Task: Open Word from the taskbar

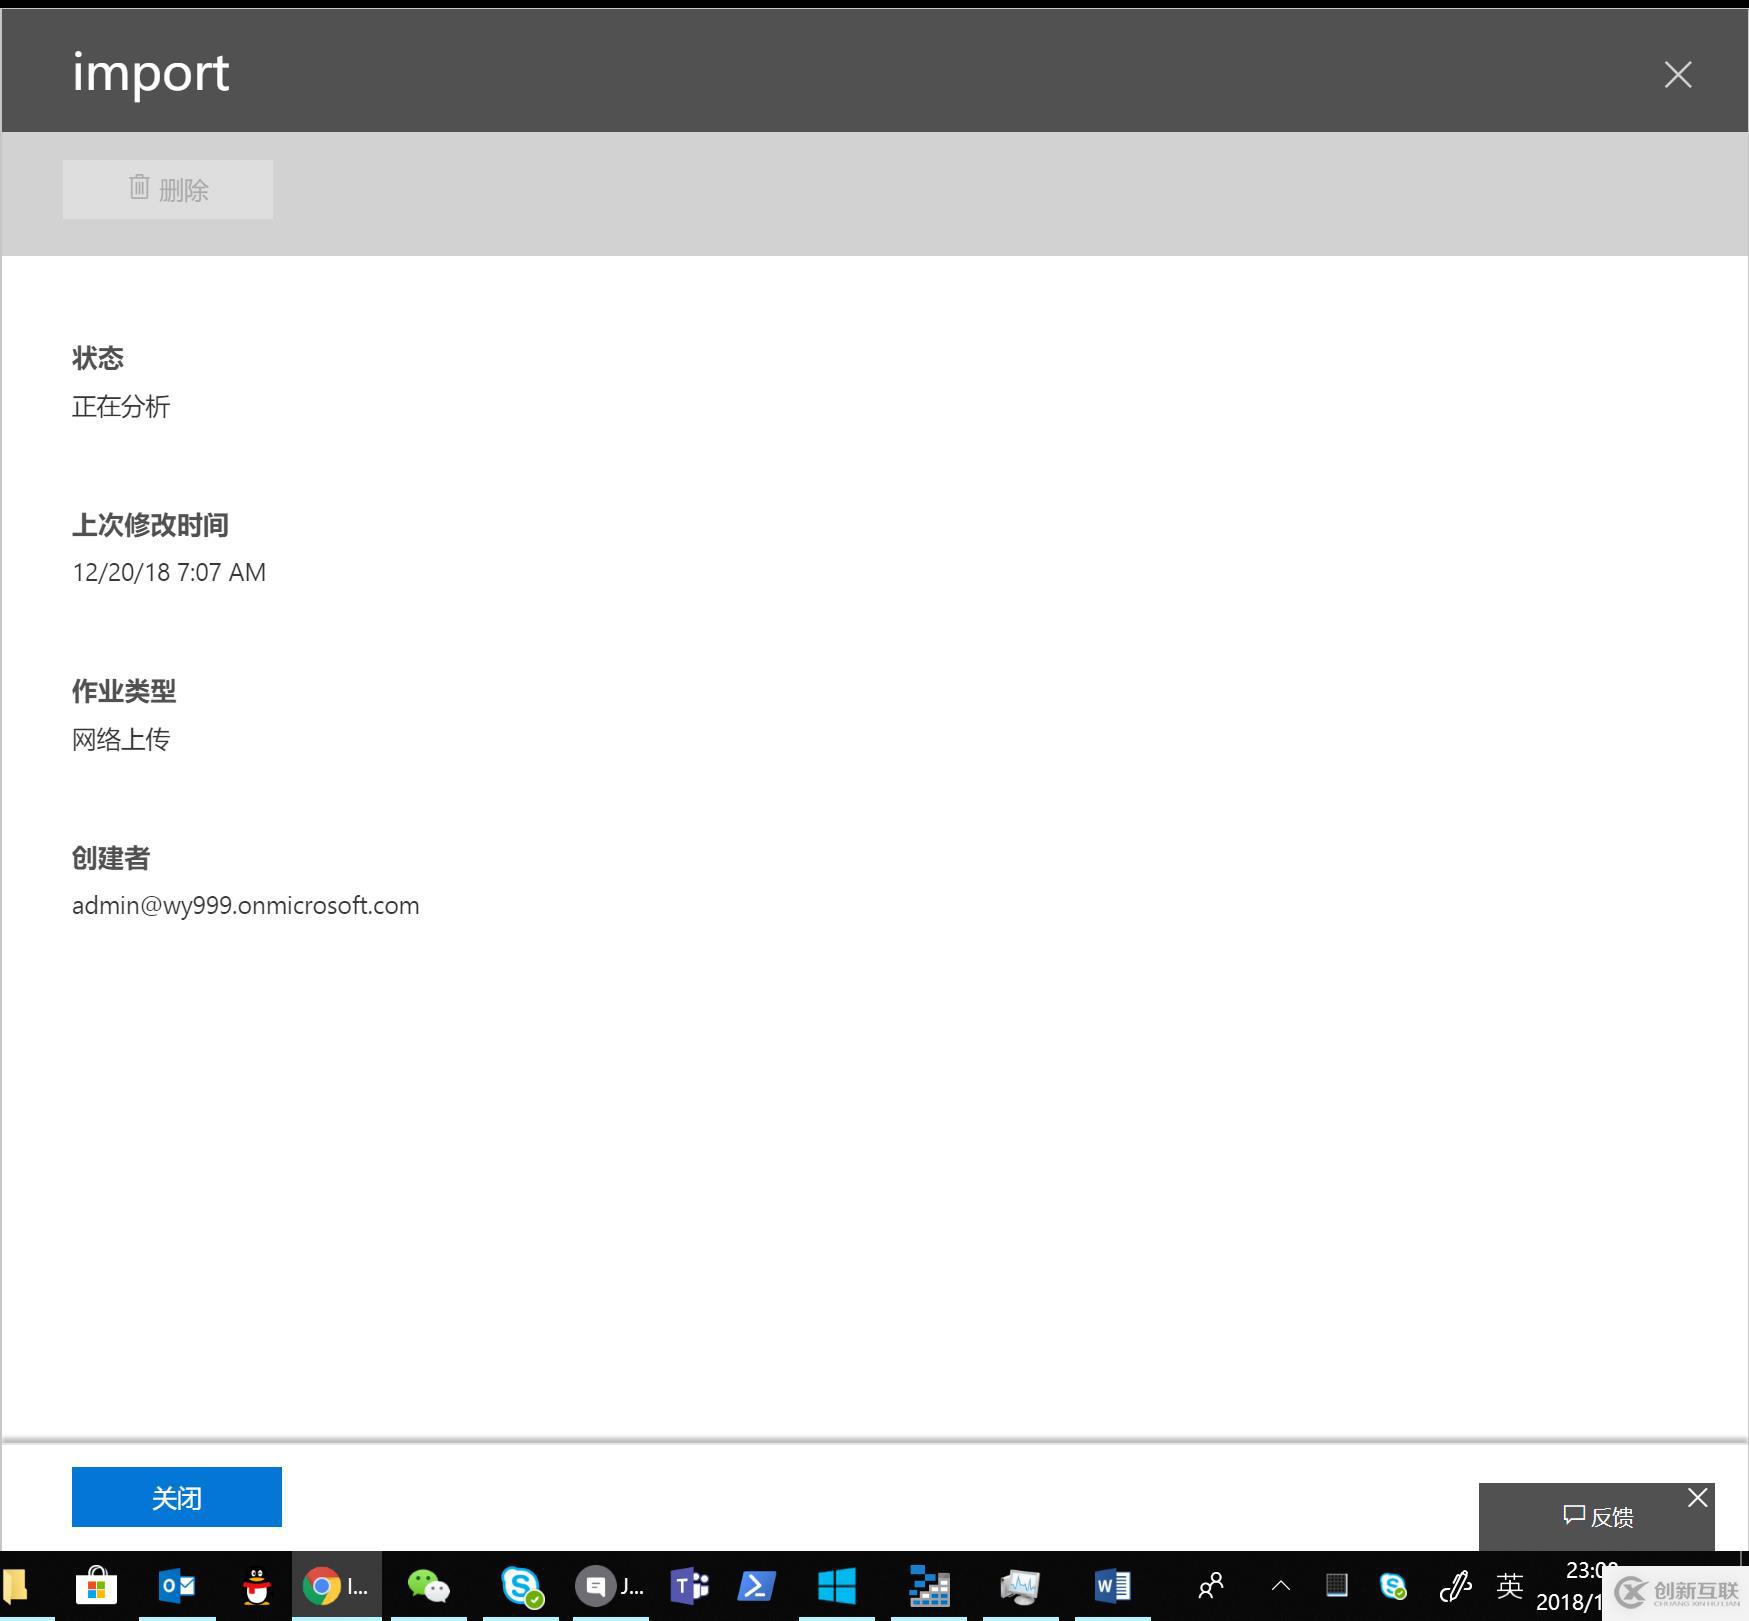Action: (1113, 1586)
